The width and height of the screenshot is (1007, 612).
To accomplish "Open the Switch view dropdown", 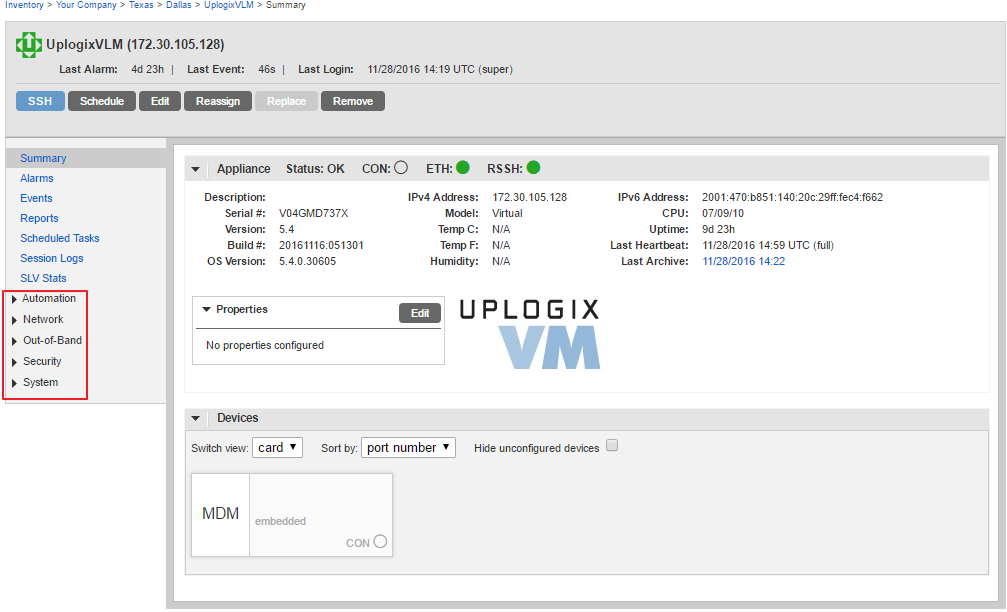I will pyautogui.click(x=277, y=447).
